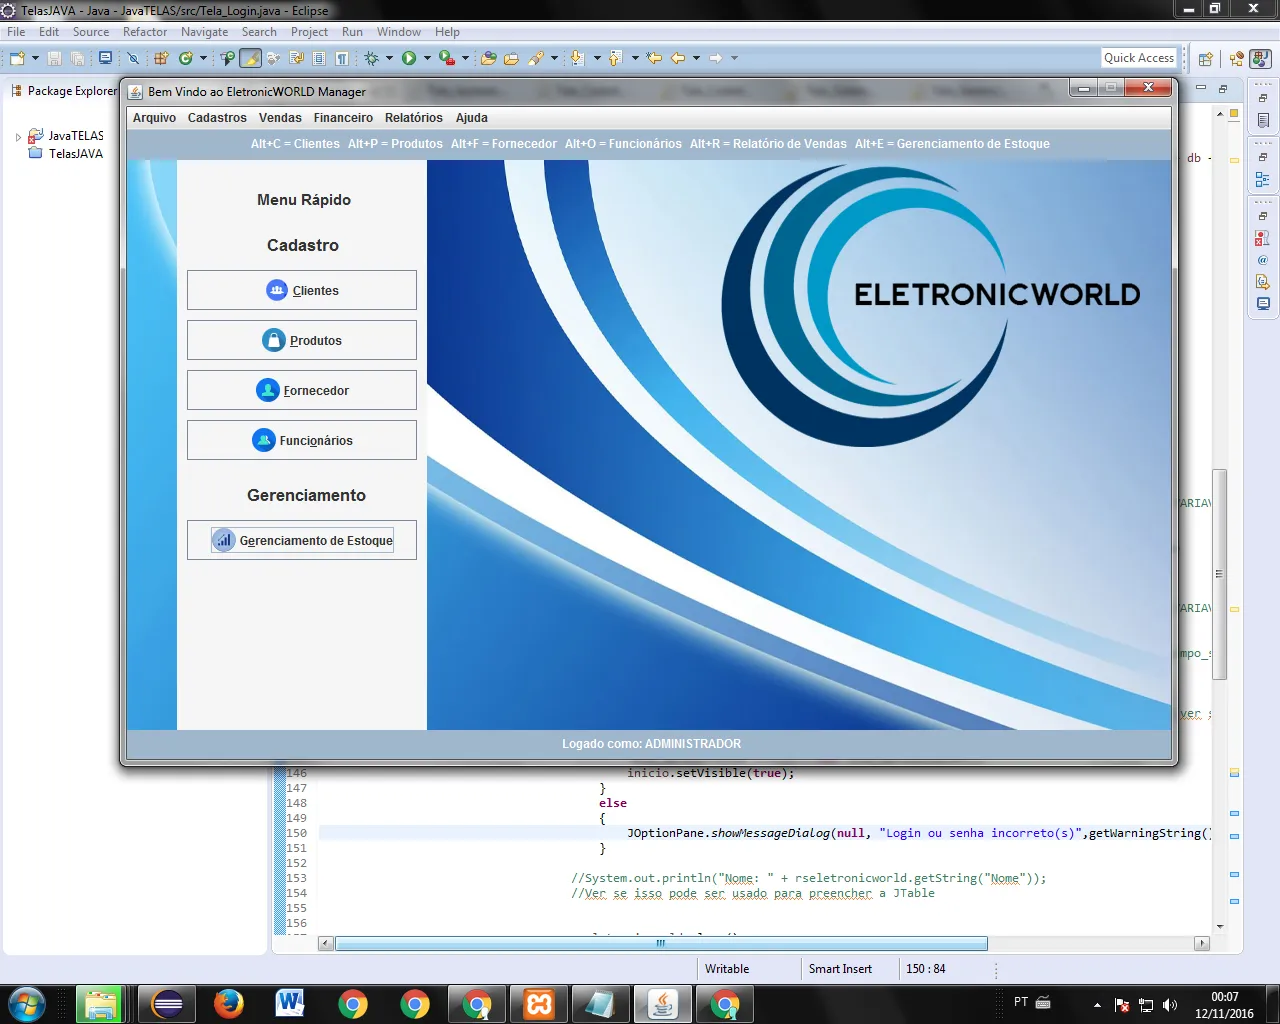Click the Debug bug icon
This screenshot has height=1024, width=1280.
tap(372, 58)
